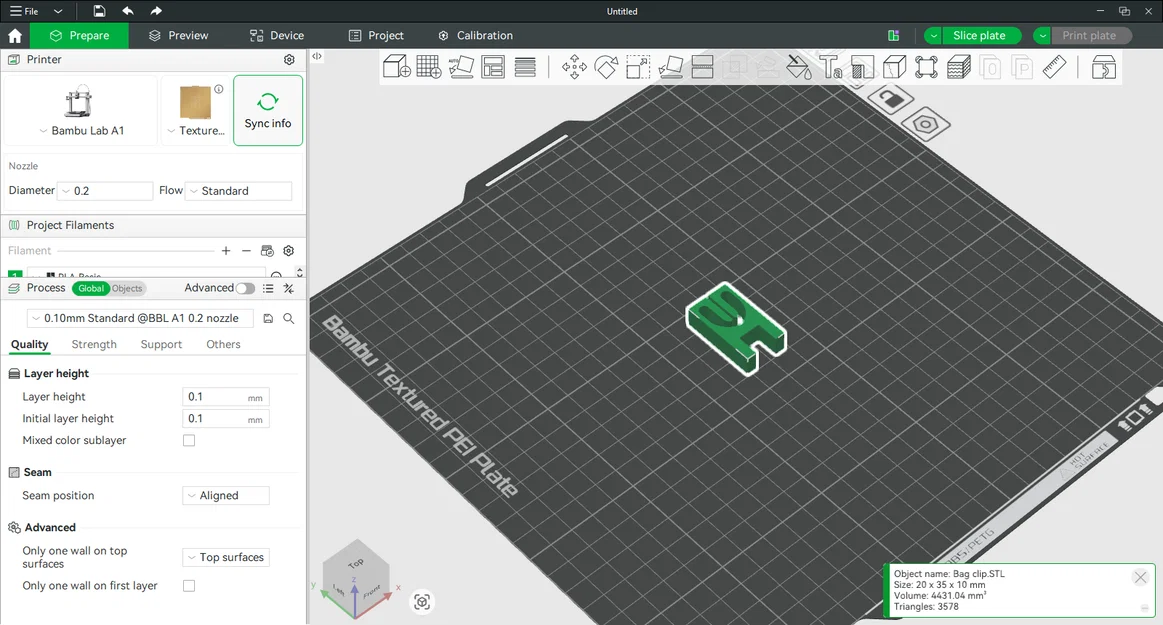This screenshot has height=625, width=1163.
Task: Select the Rotate tool
Action: 606,67
